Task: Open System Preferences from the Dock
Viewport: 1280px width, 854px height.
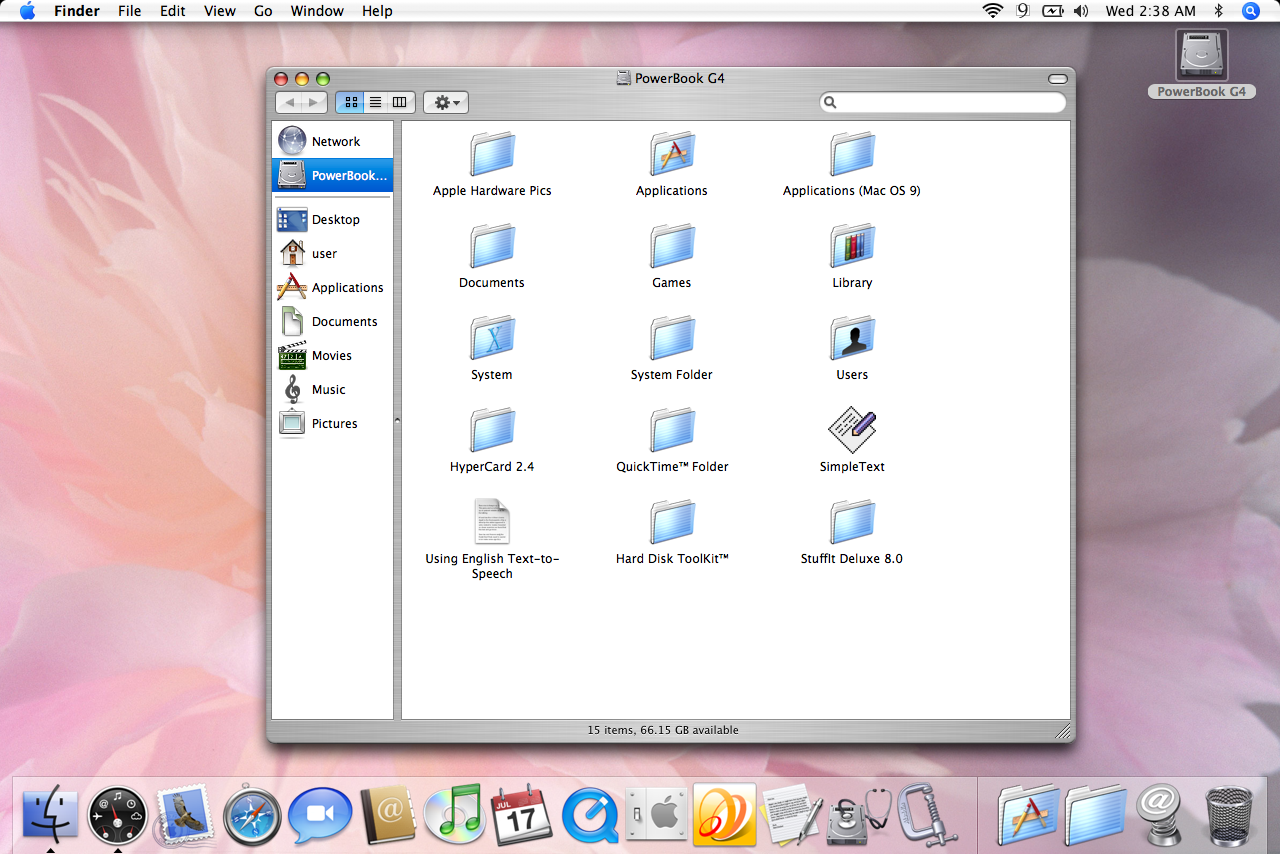Action: pos(657,815)
